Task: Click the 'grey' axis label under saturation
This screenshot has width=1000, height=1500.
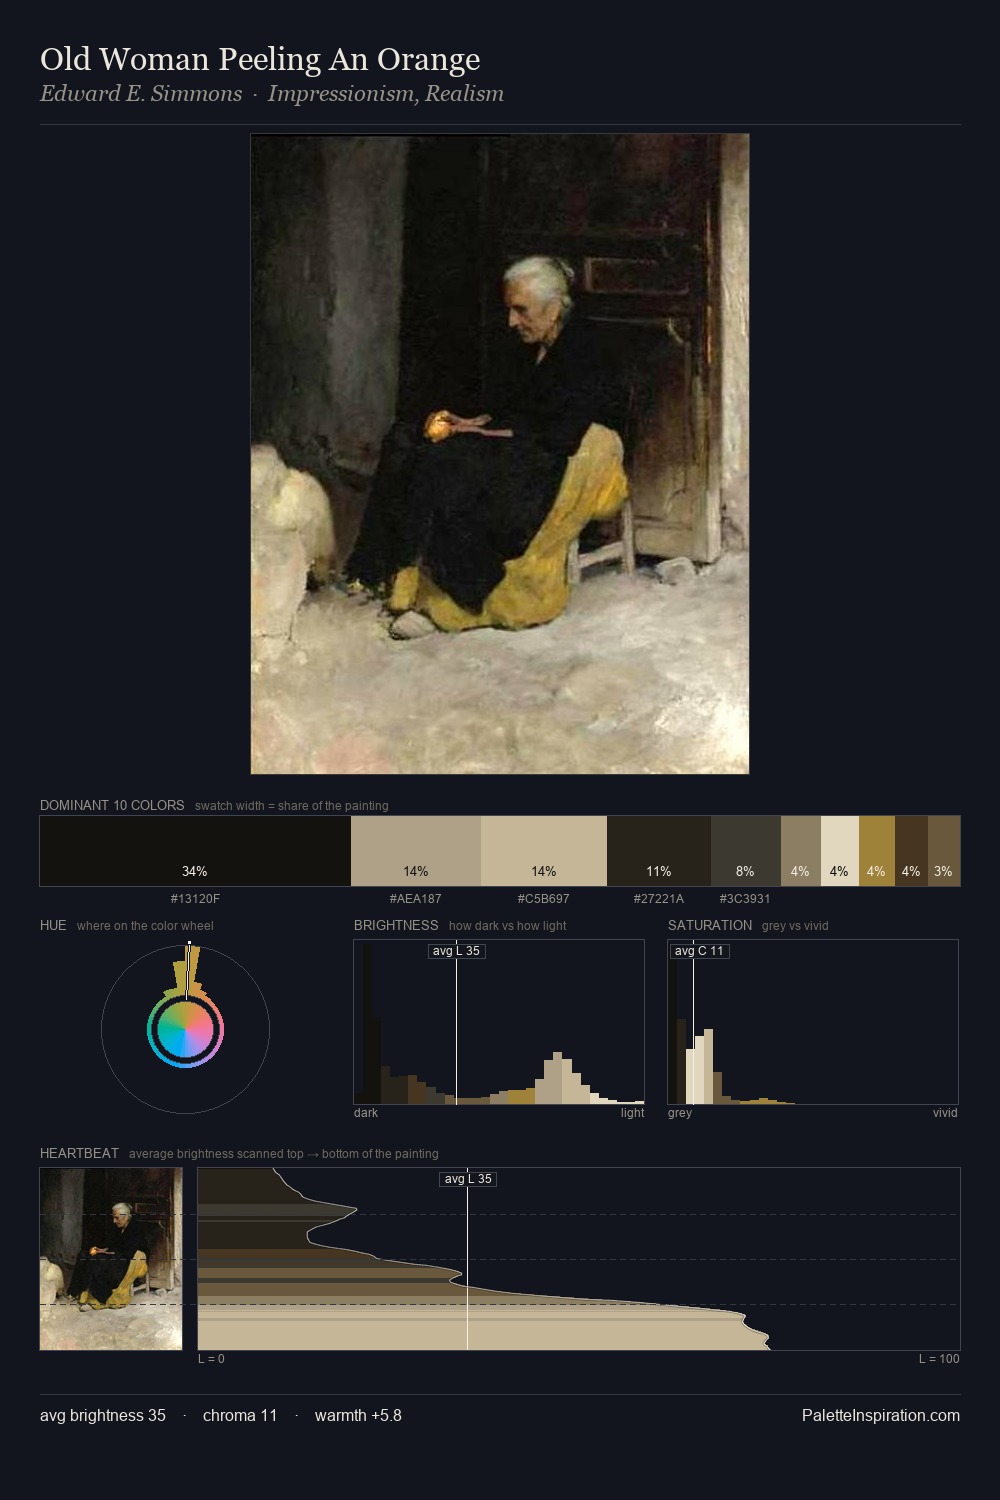Action: 680,1113
